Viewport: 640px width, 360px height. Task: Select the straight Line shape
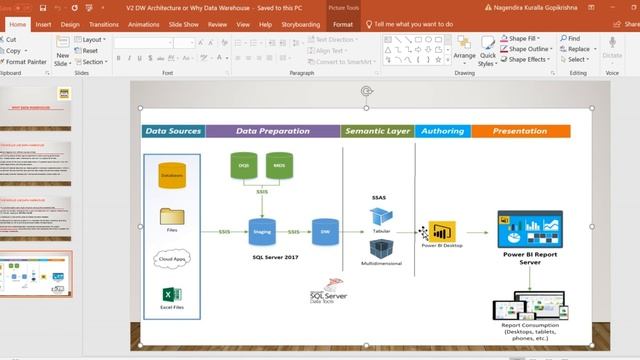tap(398, 40)
